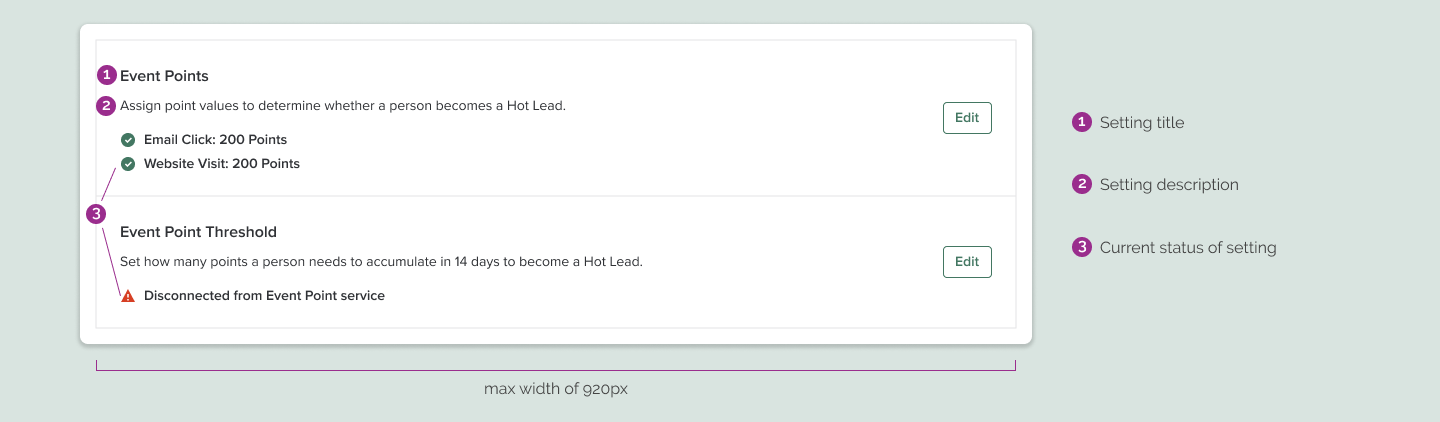The height and width of the screenshot is (422, 1440).
Task: Click the red warning triangle icon
Action: click(x=128, y=296)
